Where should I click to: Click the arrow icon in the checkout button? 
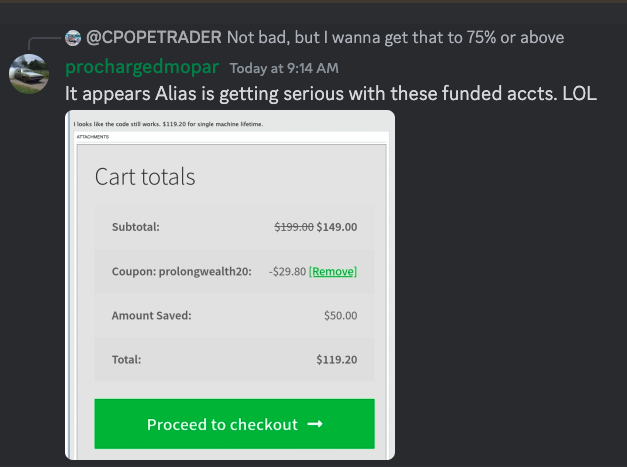coord(315,424)
